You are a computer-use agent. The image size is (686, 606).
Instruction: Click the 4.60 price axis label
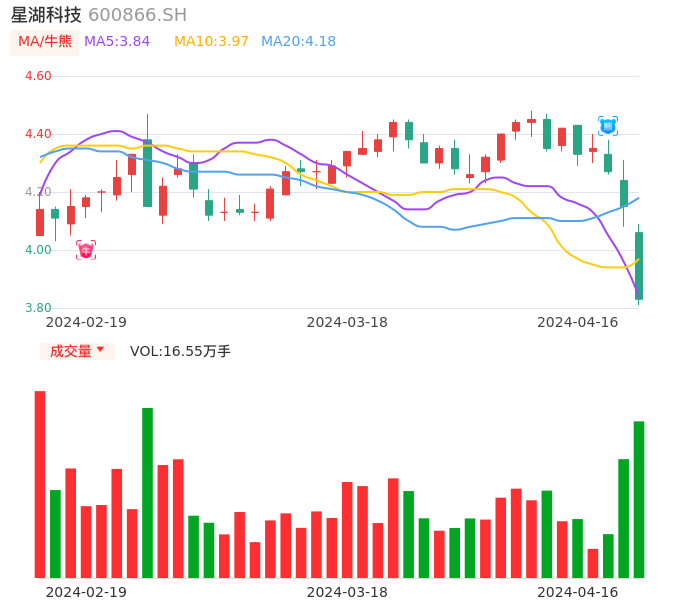pyautogui.click(x=38, y=76)
